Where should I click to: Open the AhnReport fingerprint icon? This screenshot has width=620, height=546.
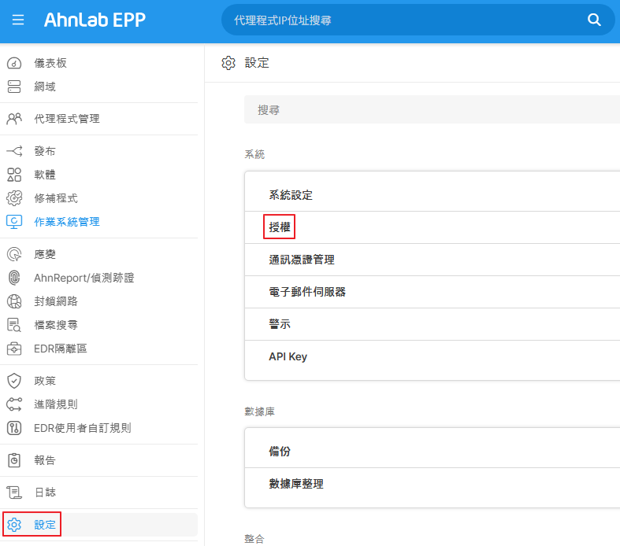click(x=14, y=278)
